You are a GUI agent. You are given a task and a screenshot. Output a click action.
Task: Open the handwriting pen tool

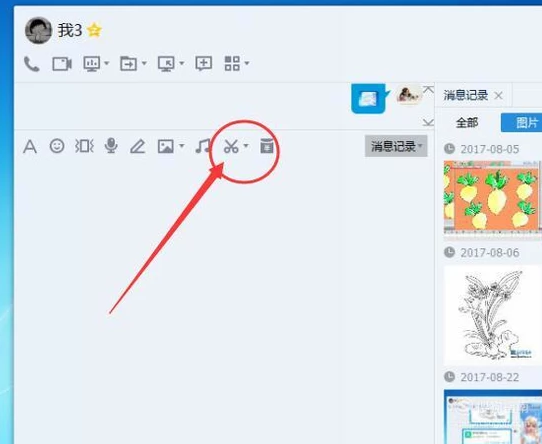pos(138,146)
